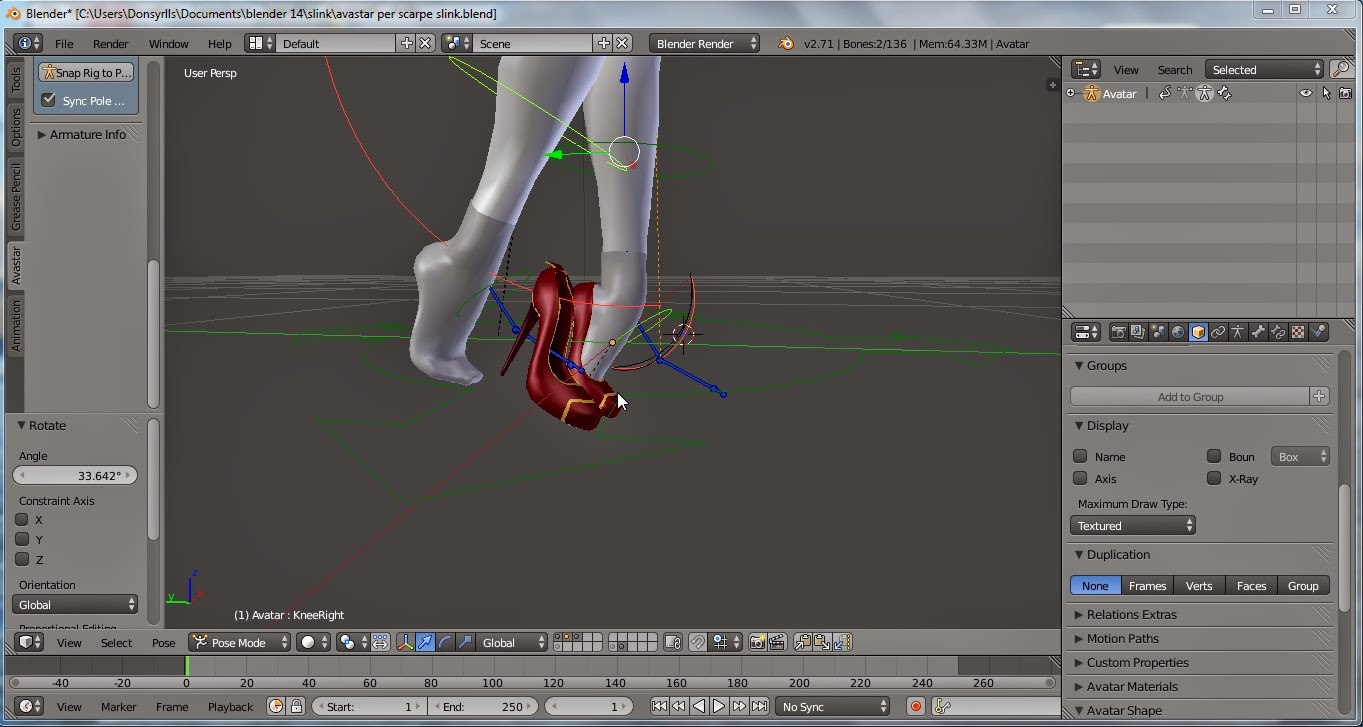Image resolution: width=1363 pixels, height=727 pixels.
Task: Enable the X-Ray display checkbox
Action: click(x=1214, y=478)
